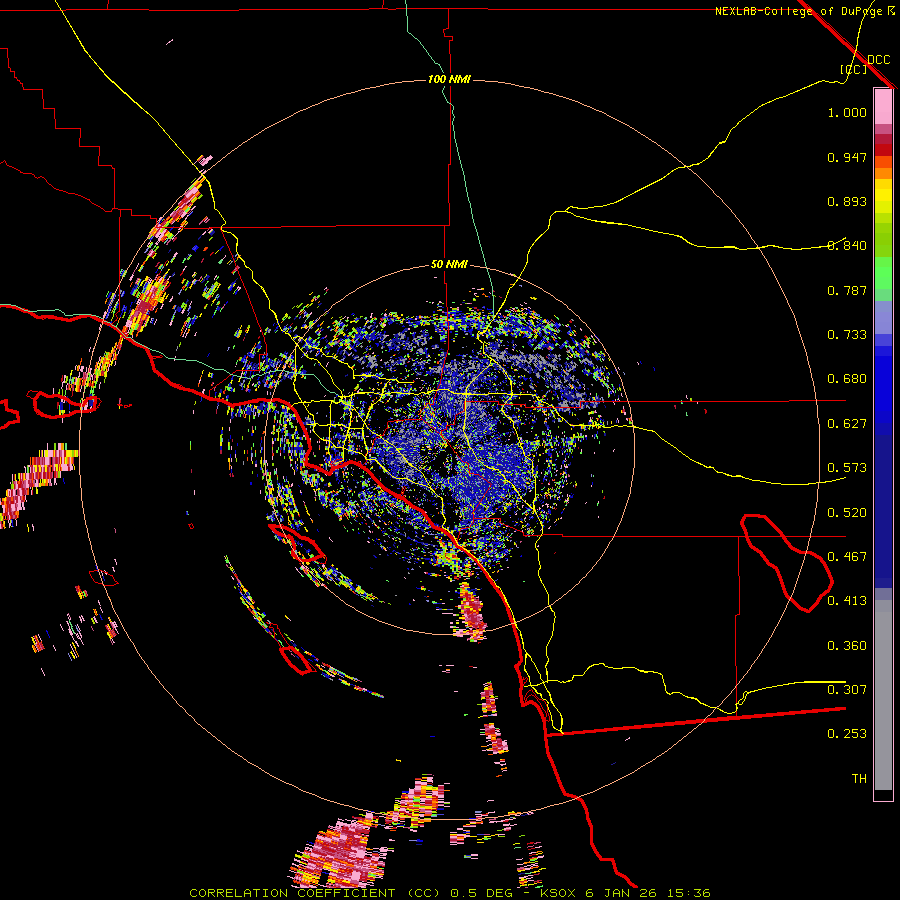
Task: Select the 0.787 scale value
Action: (847, 290)
